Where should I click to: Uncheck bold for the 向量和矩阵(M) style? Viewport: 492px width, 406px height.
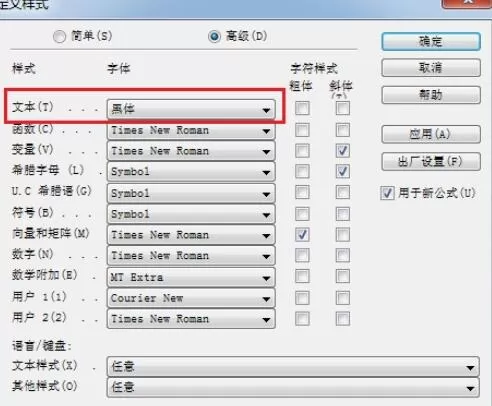[x=302, y=235]
